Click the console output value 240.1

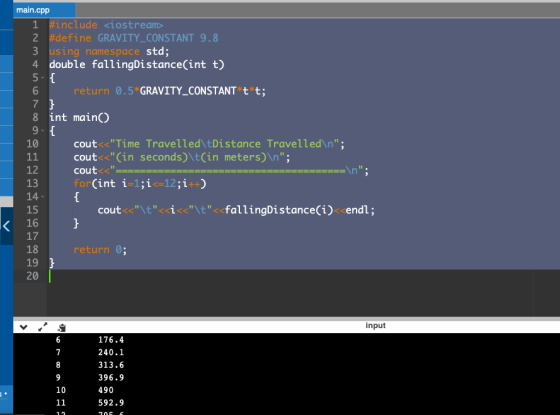(111, 352)
